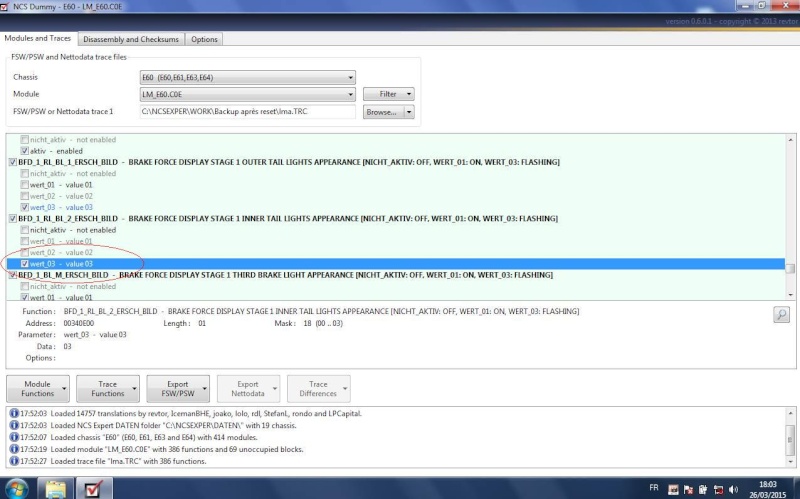This screenshot has width=800, height=499.
Task: Click the NCS Dummy taskbar icon
Action: click(x=93, y=489)
